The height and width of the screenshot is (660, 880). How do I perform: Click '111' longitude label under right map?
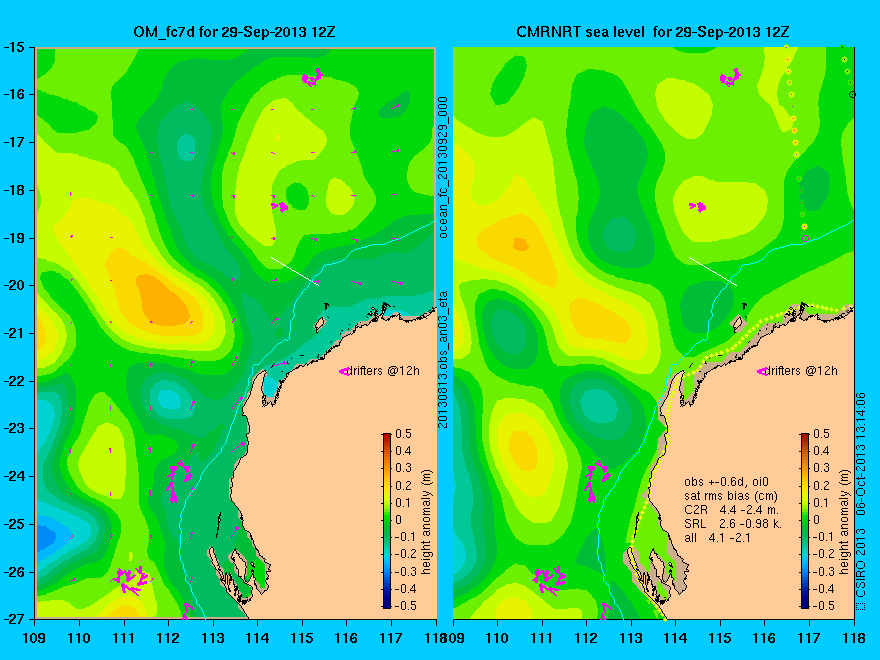point(542,638)
